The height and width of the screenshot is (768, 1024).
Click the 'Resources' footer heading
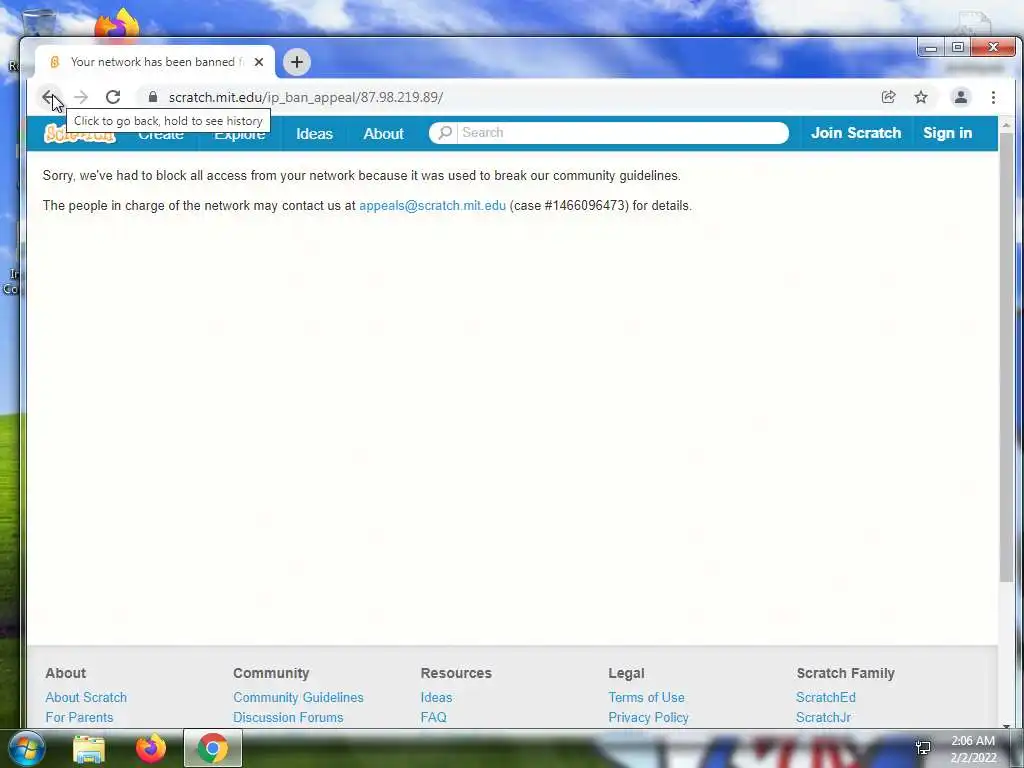click(456, 673)
